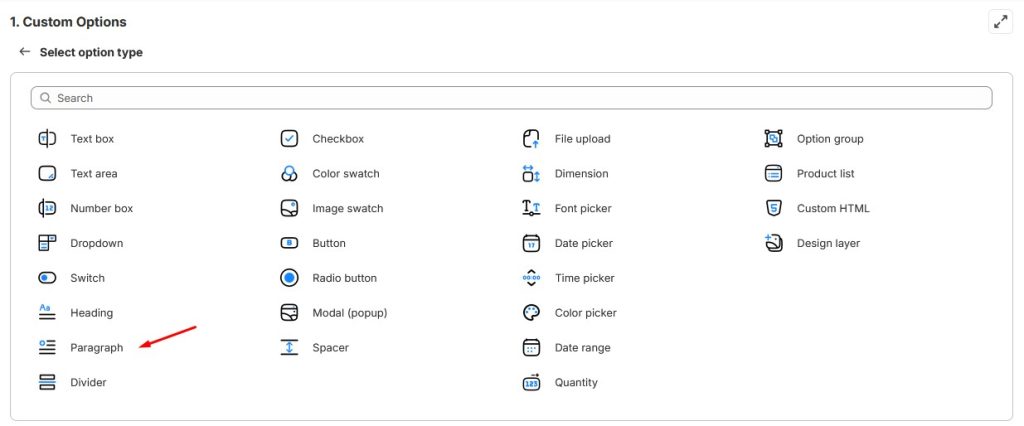This screenshot has width=1024, height=426.
Task: Choose the Paragraph option
Action: point(96,348)
